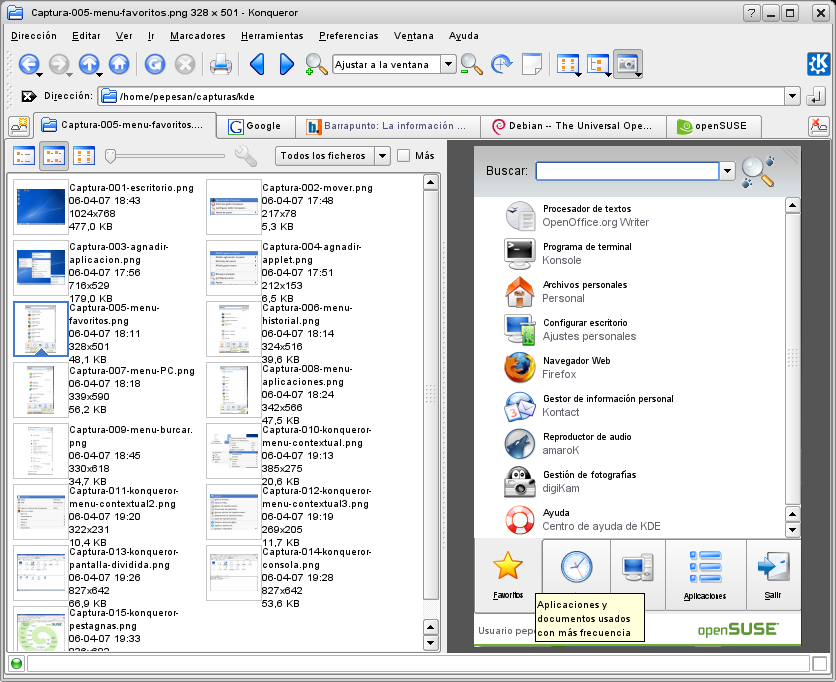Screen dimensions: 836x682
Task: Enable the Más checkbox
Action: coord(404,156)
